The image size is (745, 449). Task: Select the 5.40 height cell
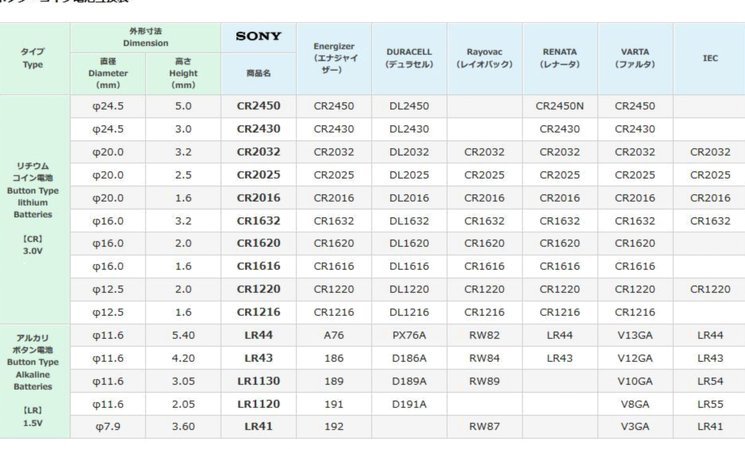183,335
